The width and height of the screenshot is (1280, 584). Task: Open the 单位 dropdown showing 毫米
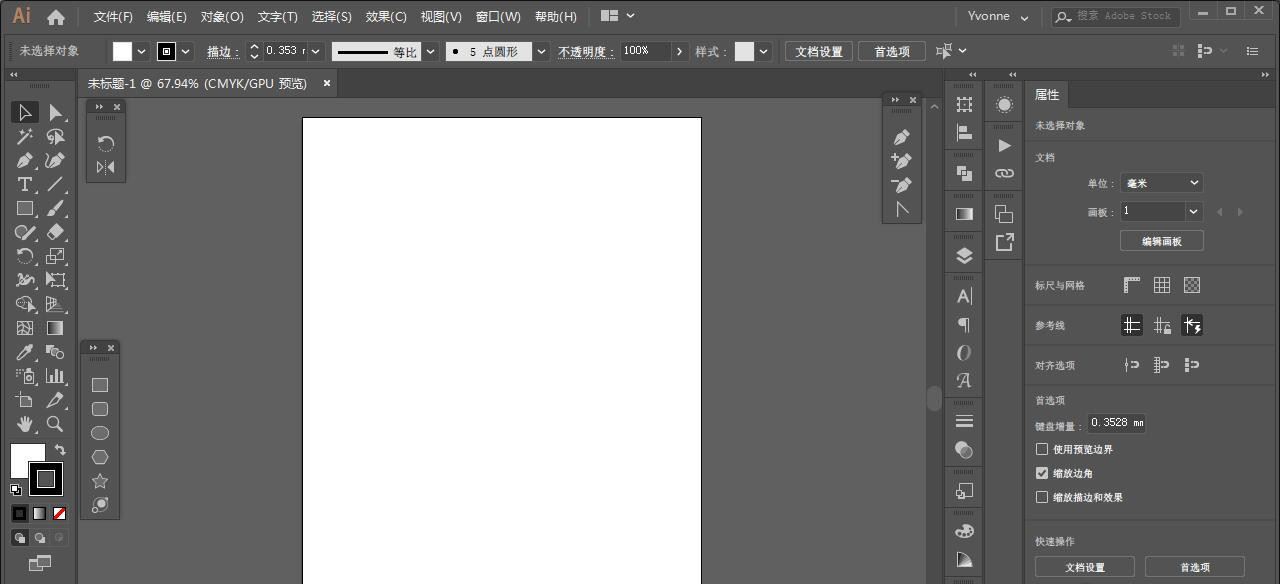tap(1161, 182)
